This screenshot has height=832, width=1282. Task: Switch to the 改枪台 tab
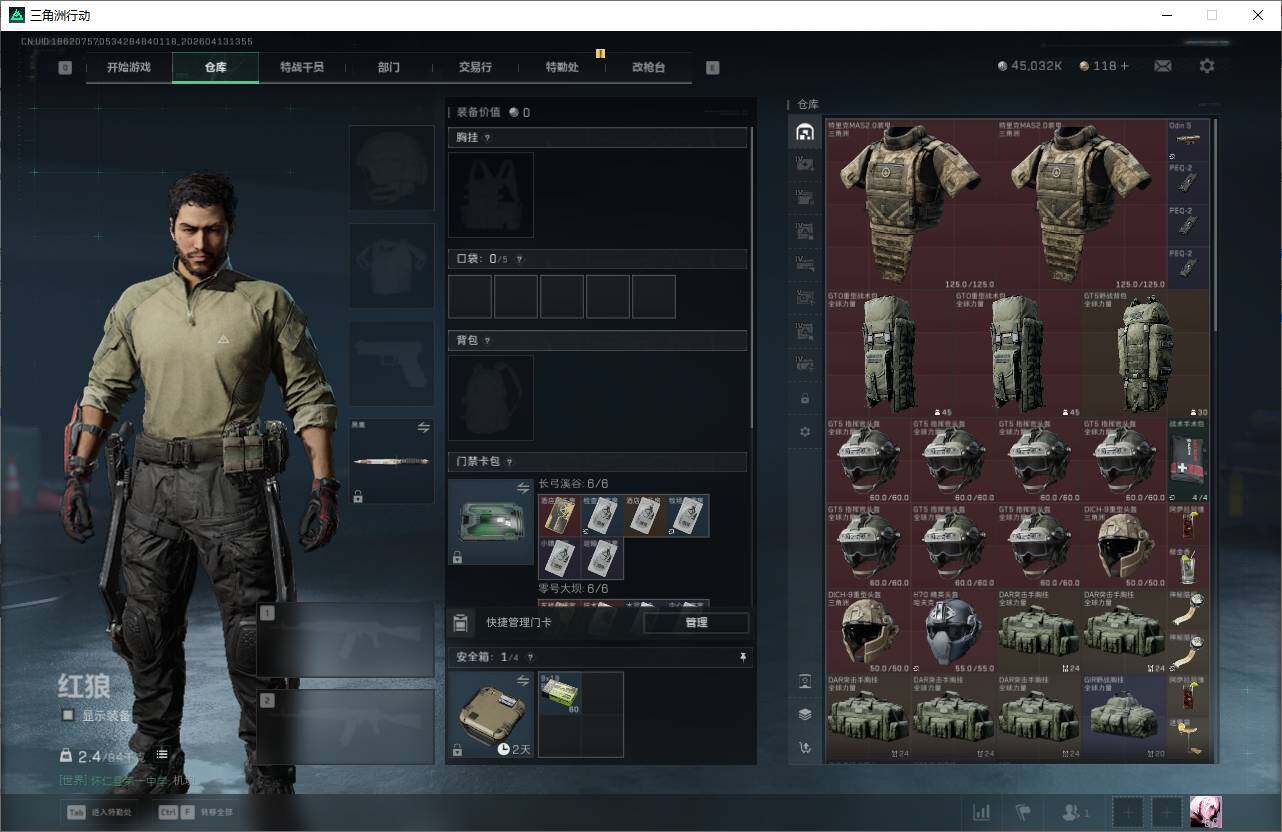648,67
